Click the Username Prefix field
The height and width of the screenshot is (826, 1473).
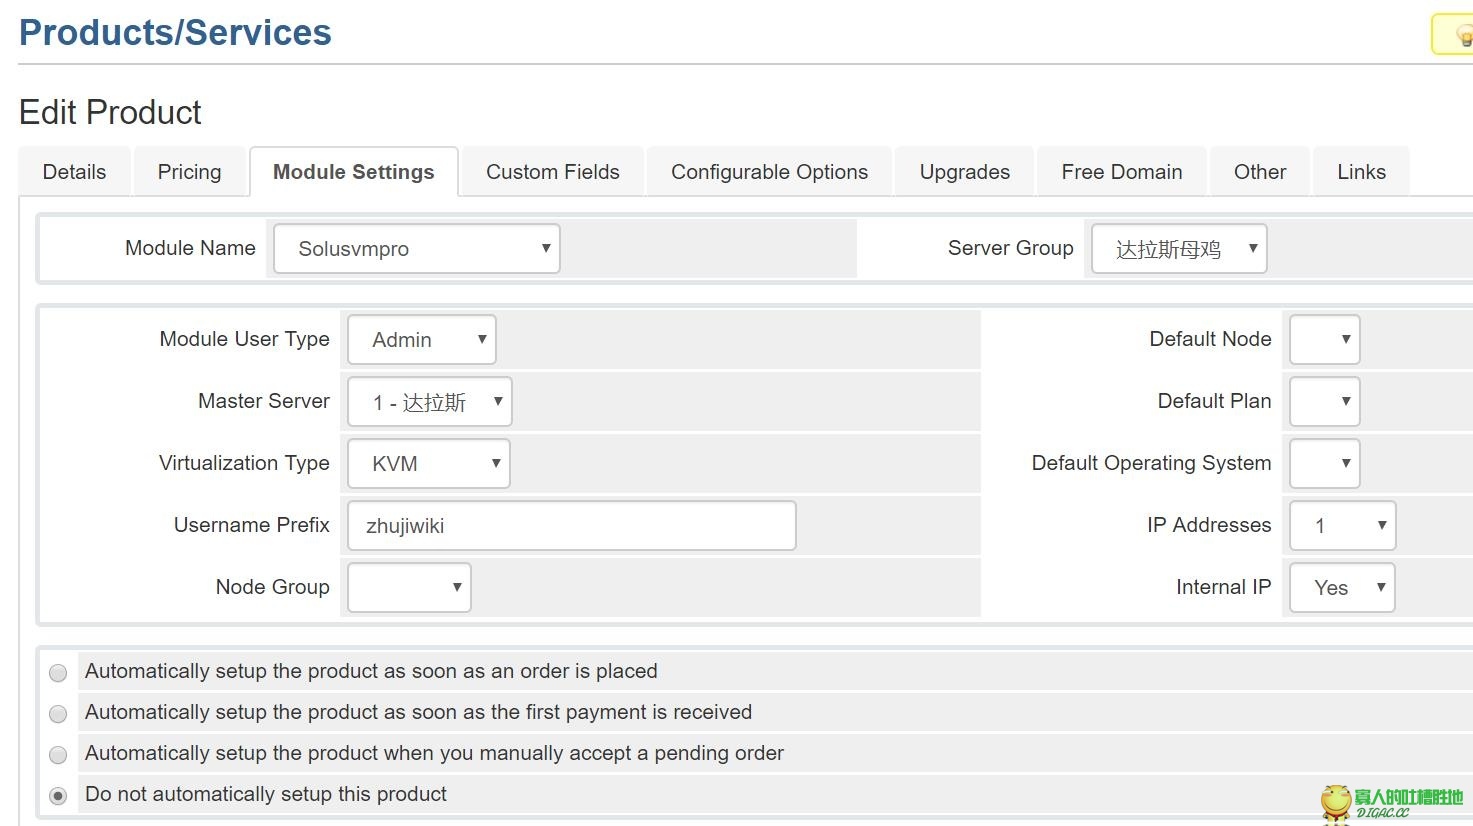click(571, 526)
